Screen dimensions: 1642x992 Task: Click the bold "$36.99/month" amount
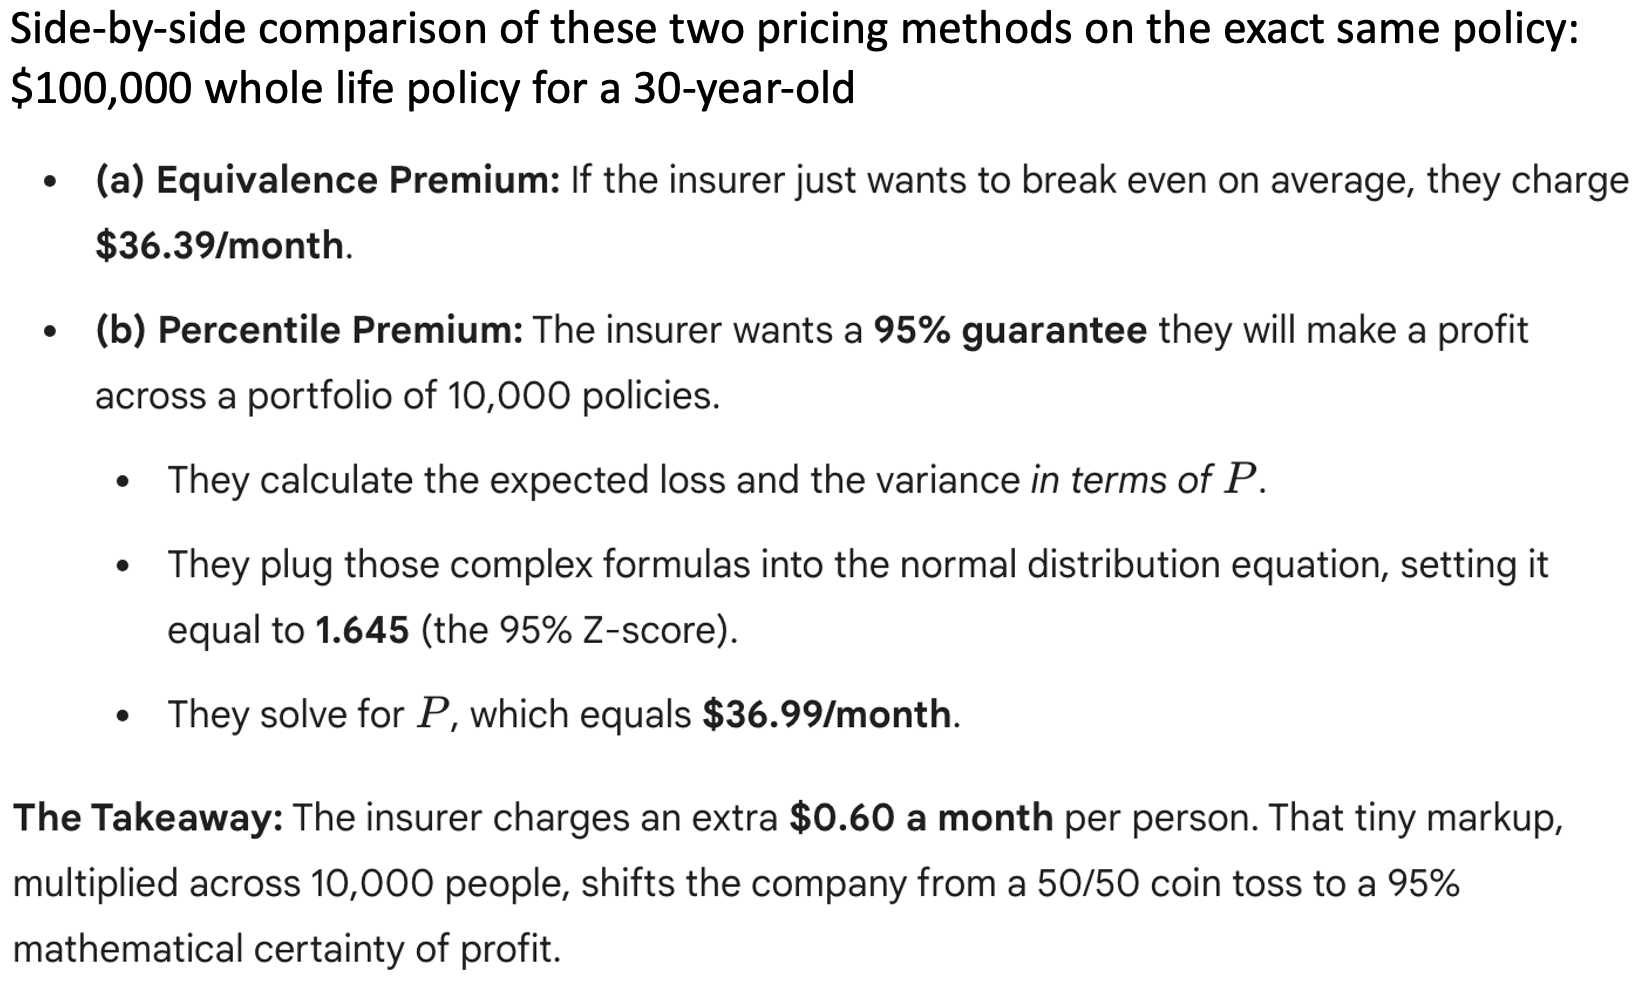click(x=828, y=715)
